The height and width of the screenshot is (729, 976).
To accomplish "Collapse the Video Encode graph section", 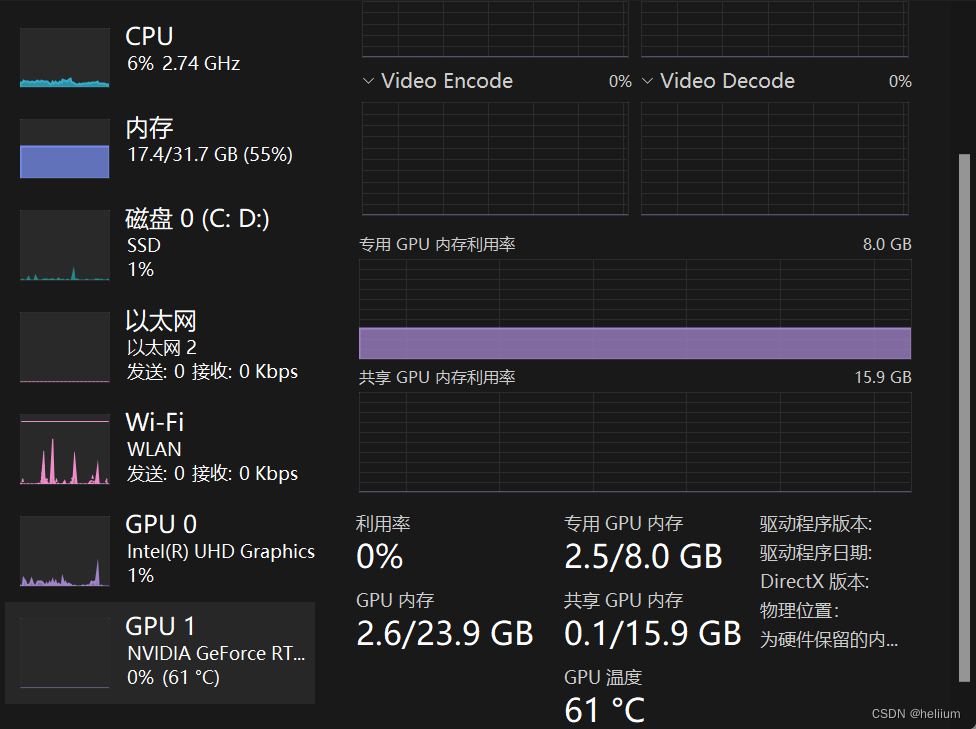I will (368, 81).
